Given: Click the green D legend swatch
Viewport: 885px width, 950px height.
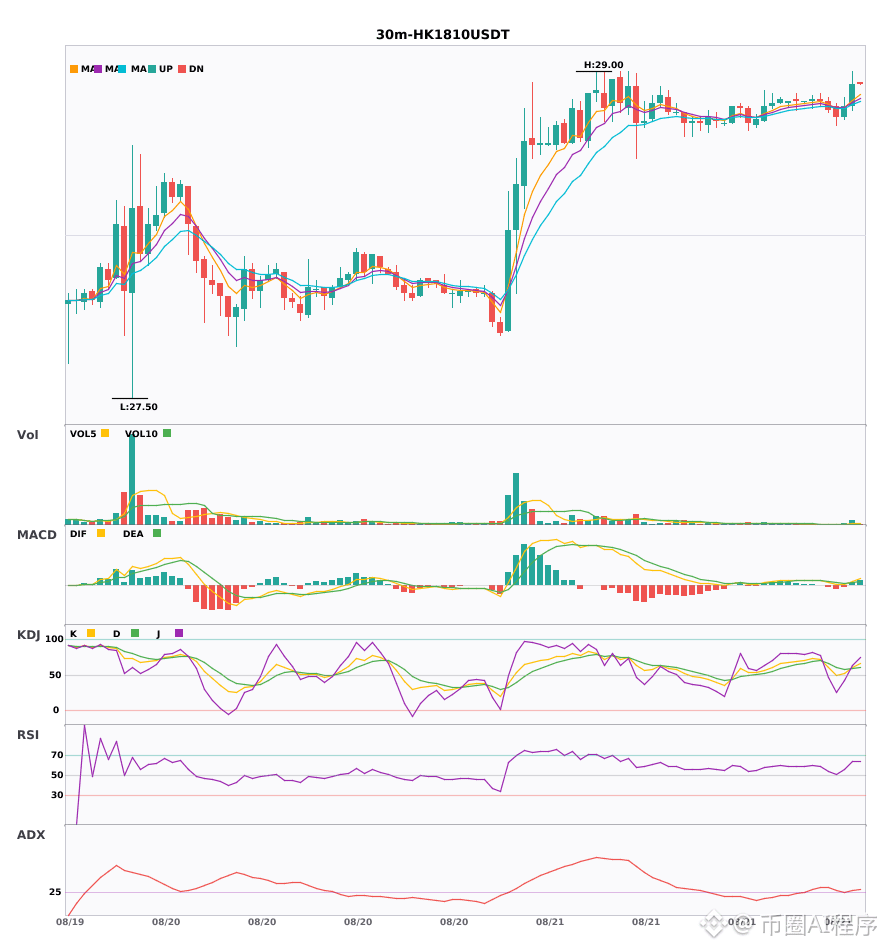Looking at the screenshot, I should pyautogui.click(x=135, y=633).
